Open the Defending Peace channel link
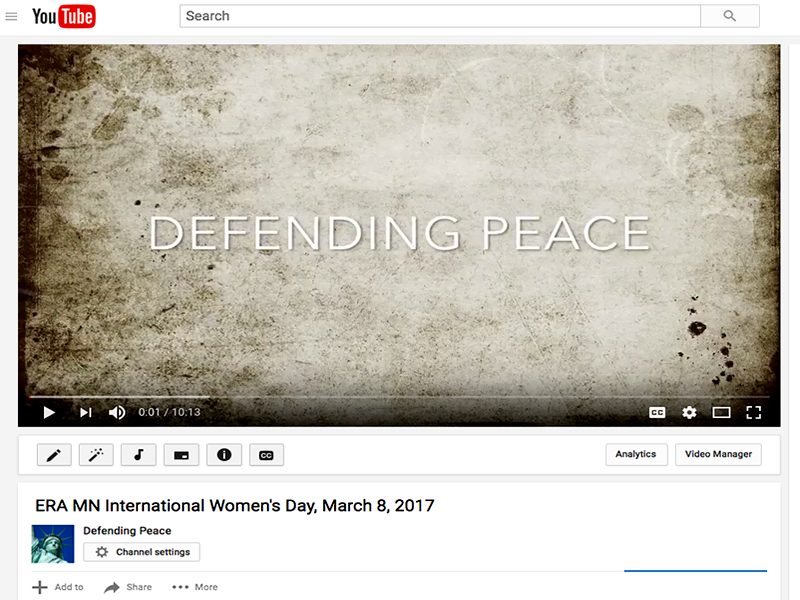Image resolution: width=800 pixels, height=600 pixels. [127, 531]
